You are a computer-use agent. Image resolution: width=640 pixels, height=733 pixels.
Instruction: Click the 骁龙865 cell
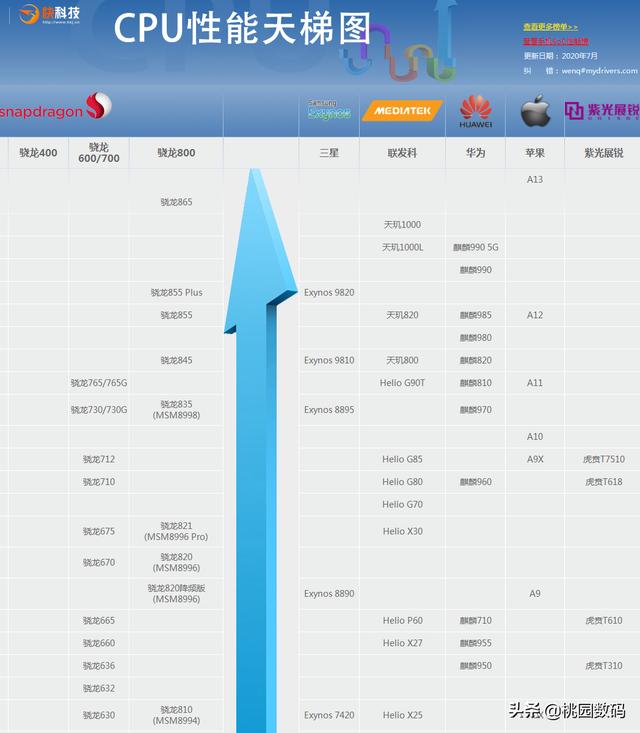pyautogui.click(x=176, y=202)
